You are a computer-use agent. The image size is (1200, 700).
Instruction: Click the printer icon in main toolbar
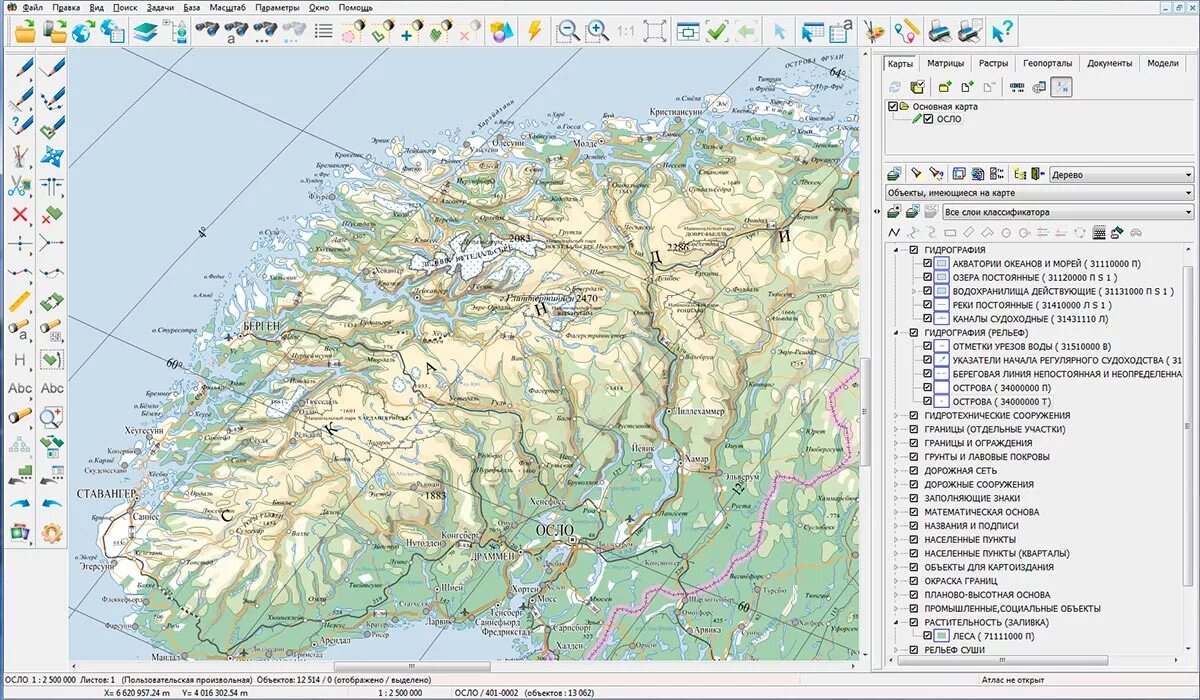pyautogui.click(x=940, y=31)
